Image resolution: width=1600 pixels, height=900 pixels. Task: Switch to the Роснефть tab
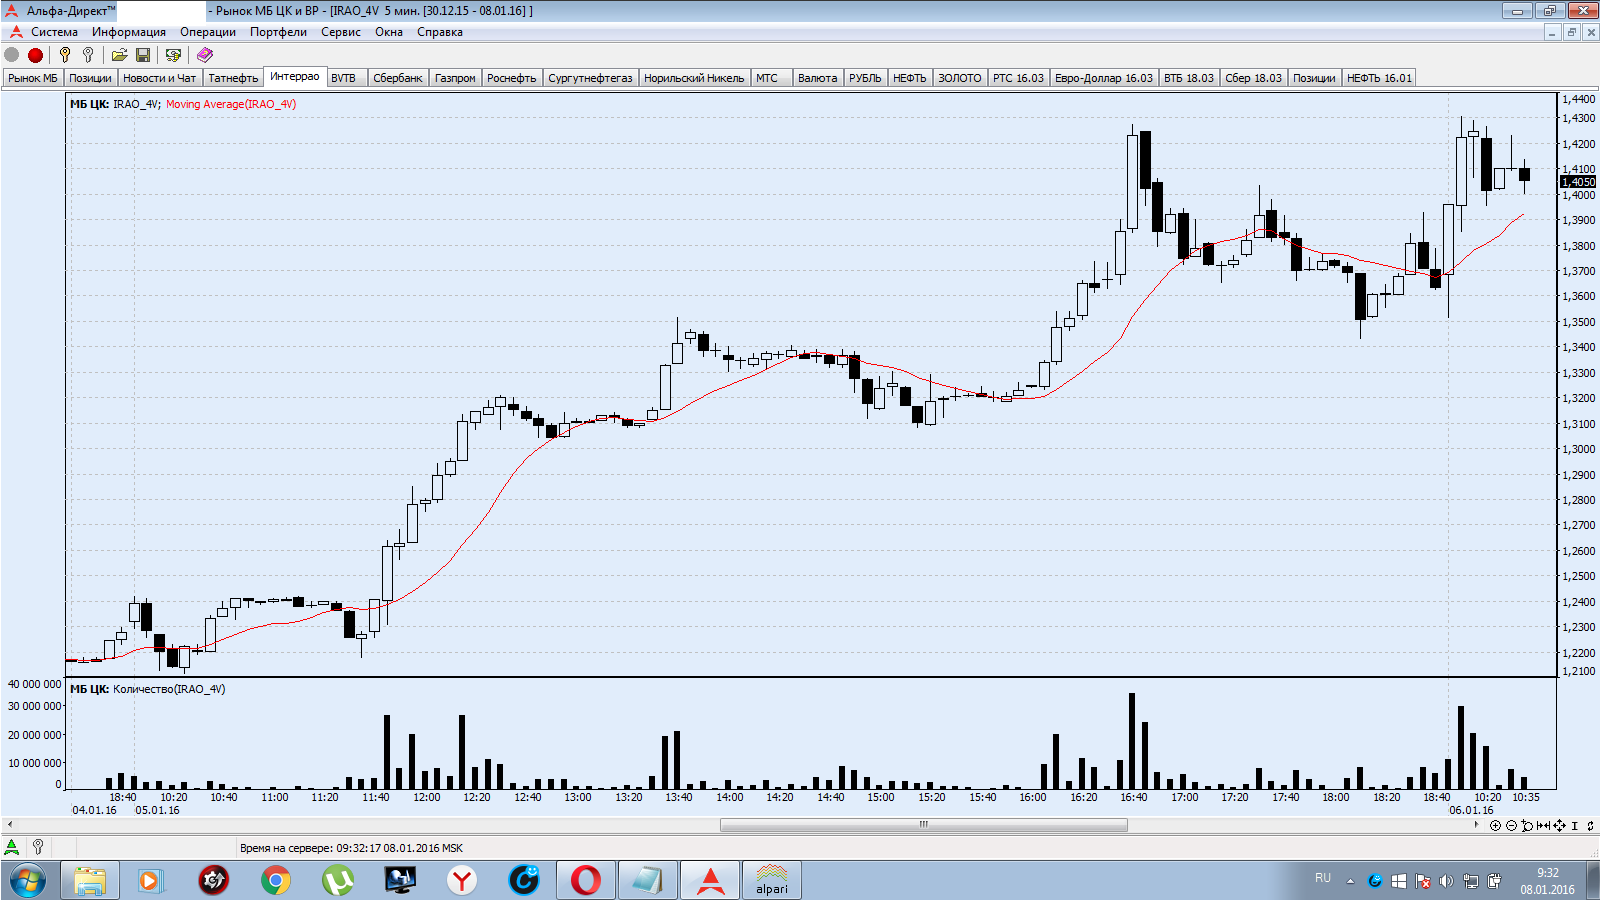coord(511,78)
